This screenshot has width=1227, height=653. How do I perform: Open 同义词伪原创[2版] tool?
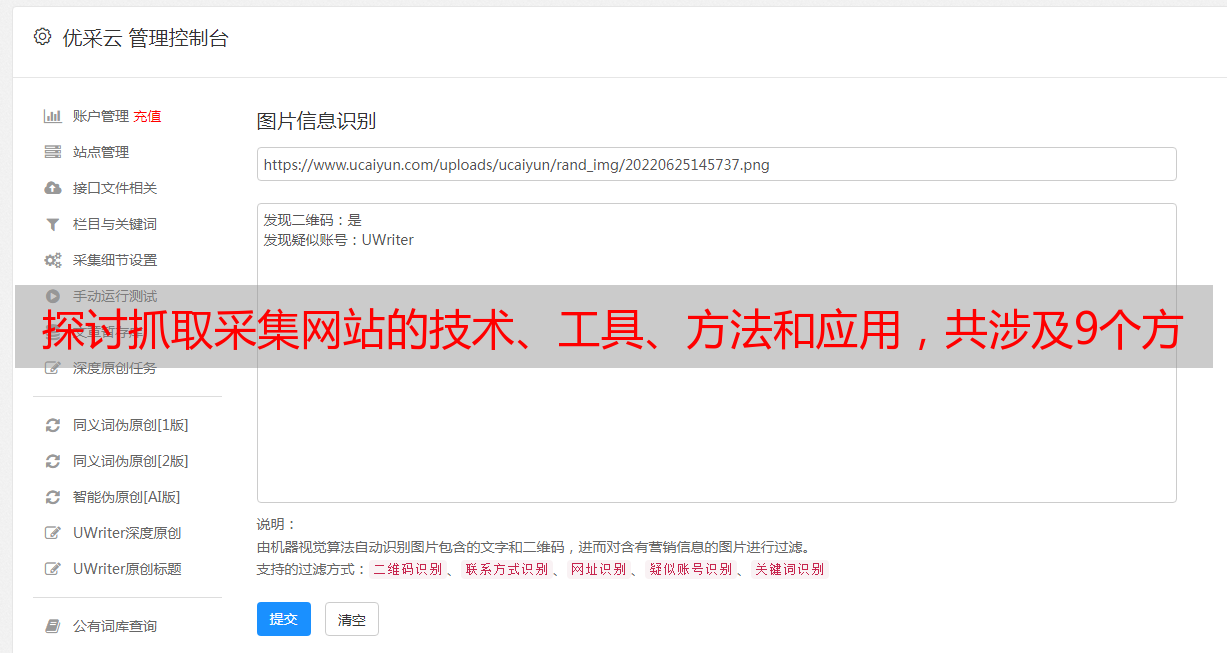131,461
